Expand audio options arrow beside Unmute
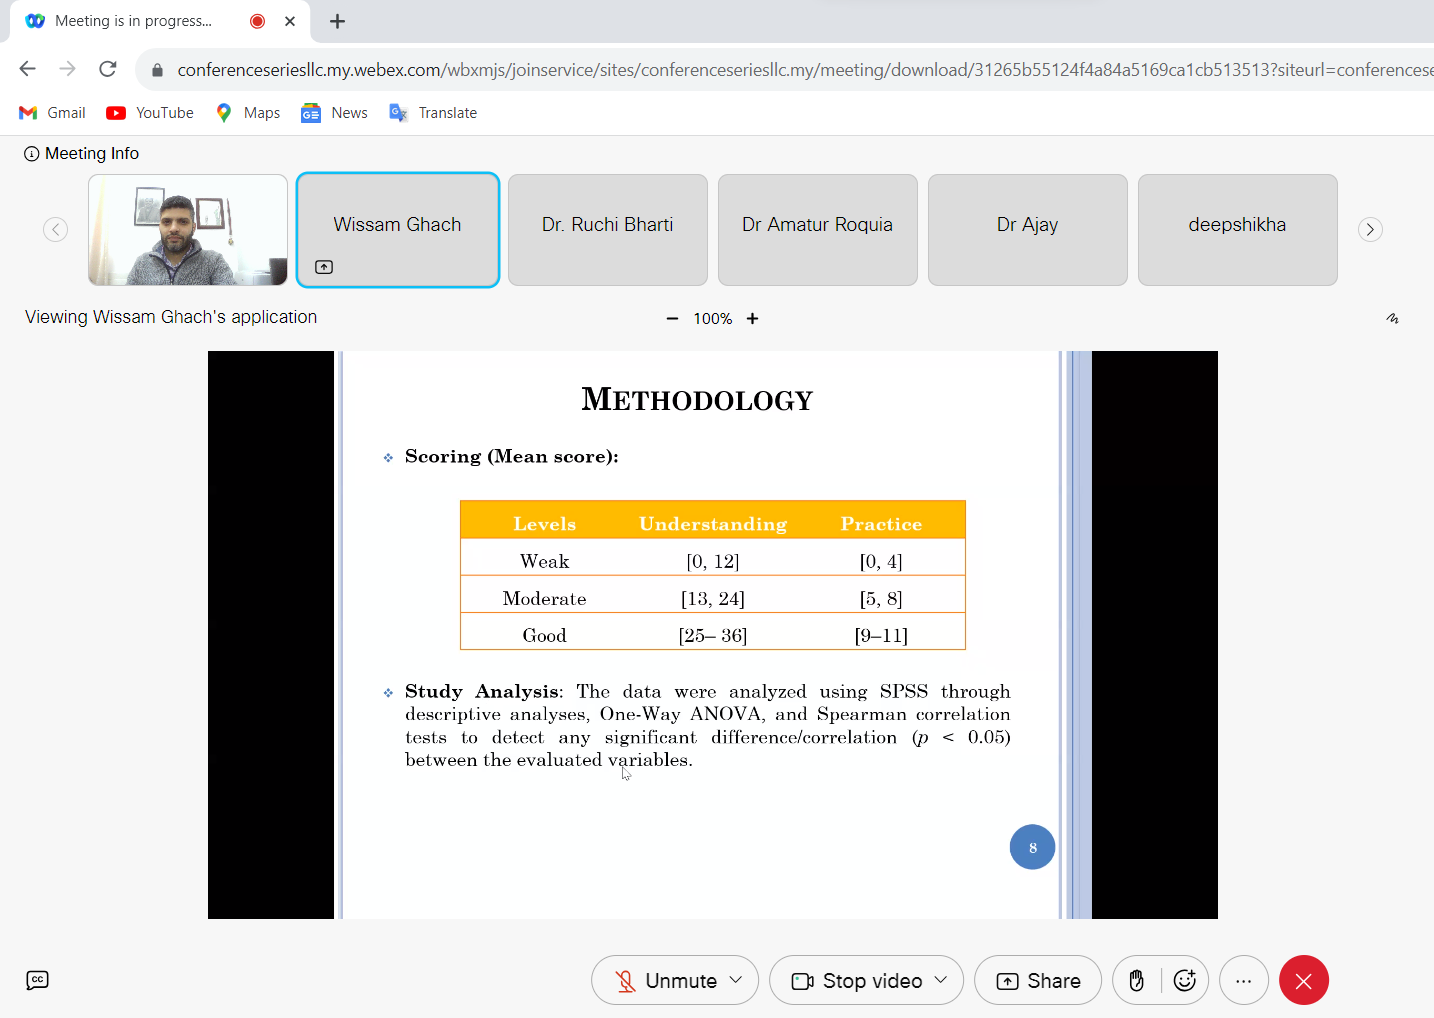The height and width of the screenshot is (1018, 1434). [x=737, y=980]
